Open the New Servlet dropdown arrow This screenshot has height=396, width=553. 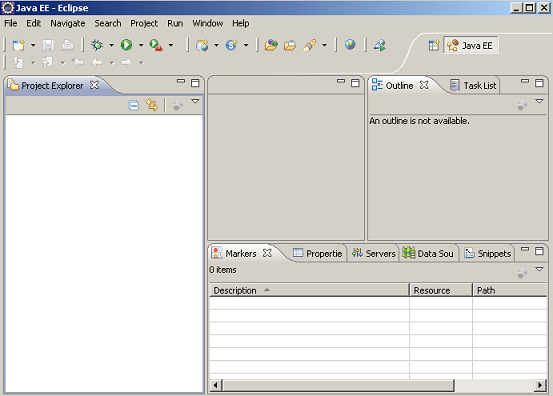point(246,45)
